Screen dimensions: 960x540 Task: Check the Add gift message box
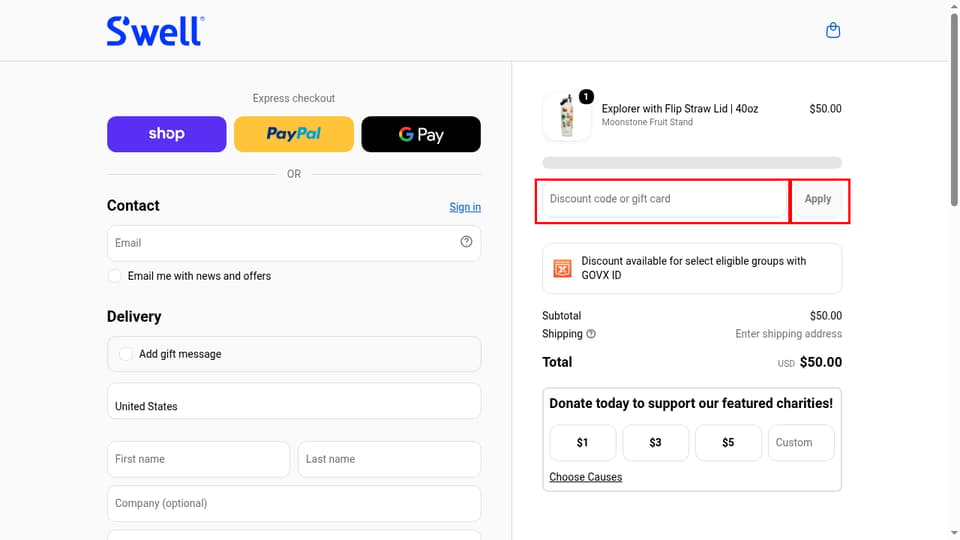click(126, 354)
